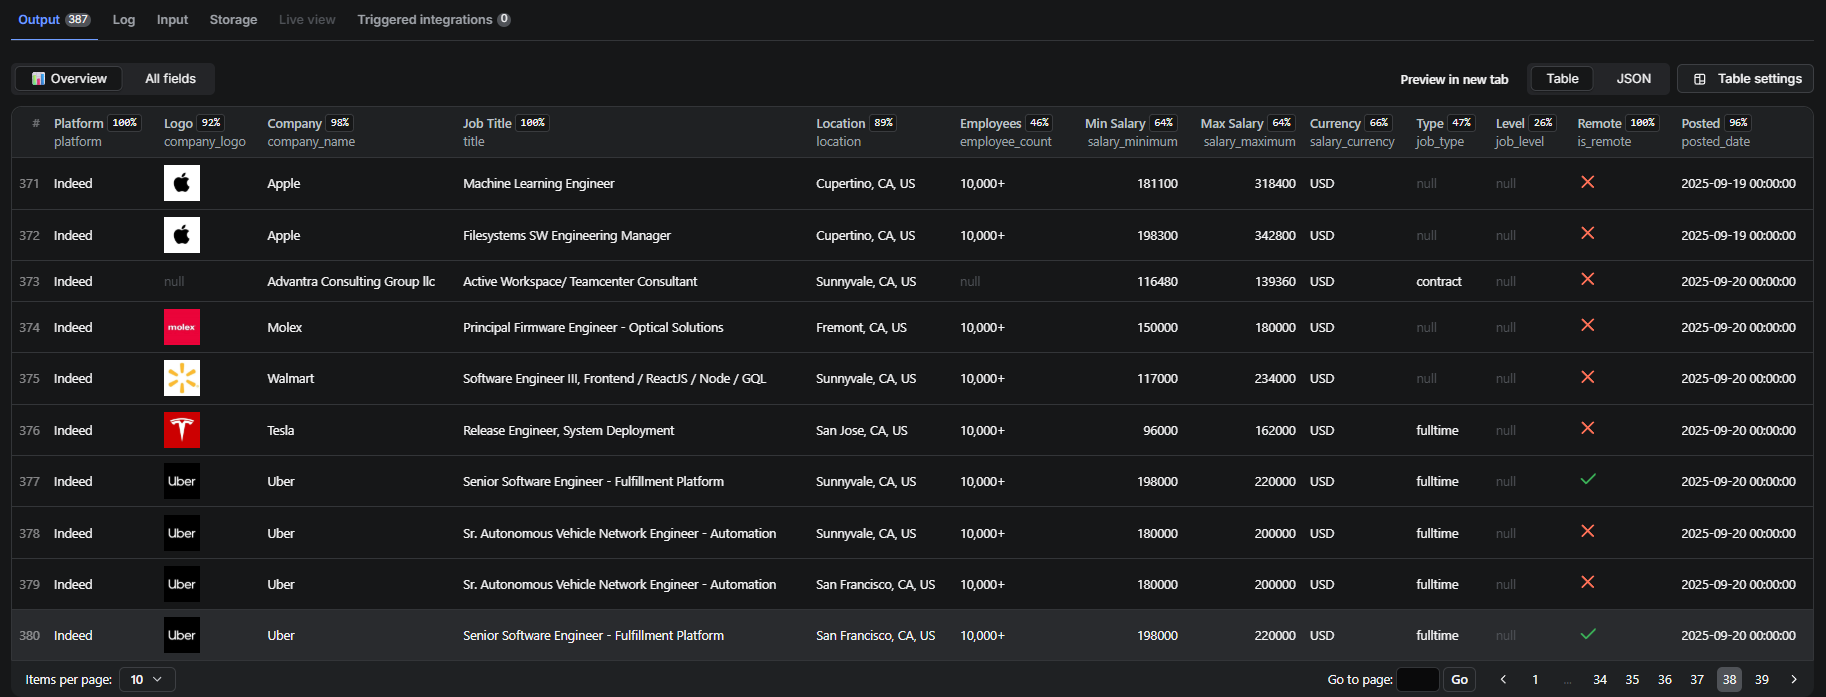1826x697 pixels.
Task: Click the Posted column header
Action: click(x=1716, y=132)
